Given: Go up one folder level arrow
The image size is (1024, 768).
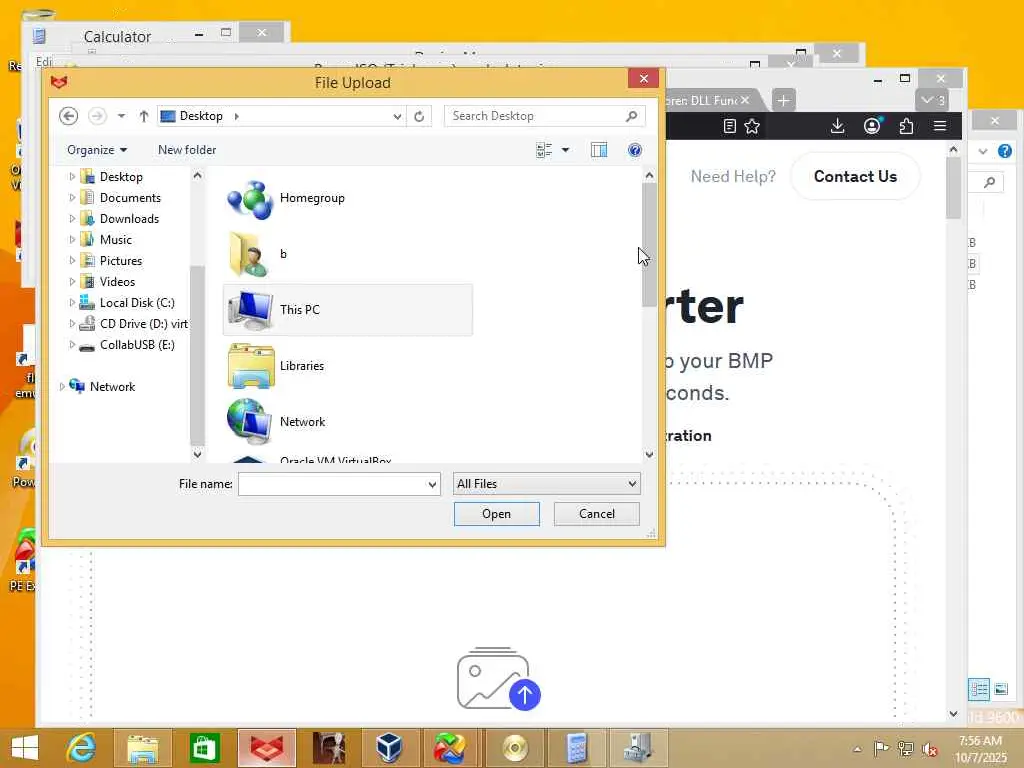Looking at the screenshot, I should (144, 116).
